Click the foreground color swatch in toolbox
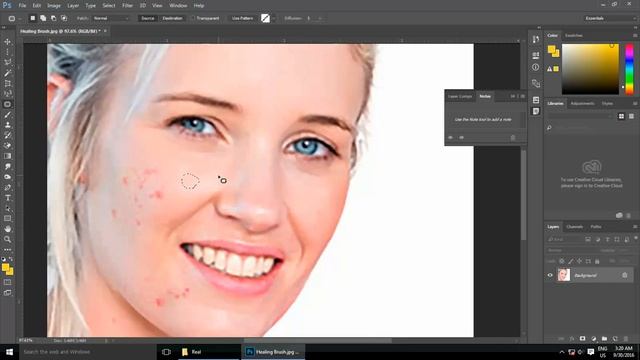Image resolution: width=640 pixels, height=360 pixels. (x=5, y=268)
